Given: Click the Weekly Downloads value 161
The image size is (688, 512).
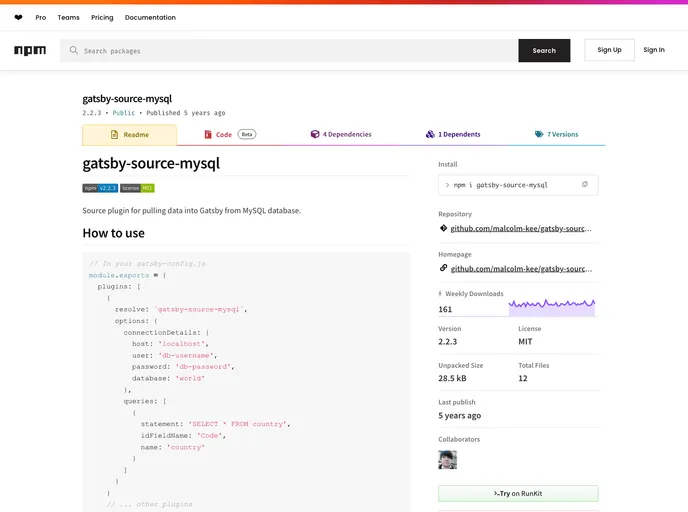Looking at the screenshot, I should click(x=445, y=309).
